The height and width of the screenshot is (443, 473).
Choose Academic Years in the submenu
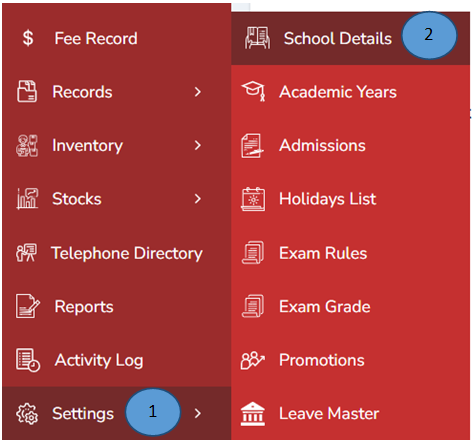[350, 92]
